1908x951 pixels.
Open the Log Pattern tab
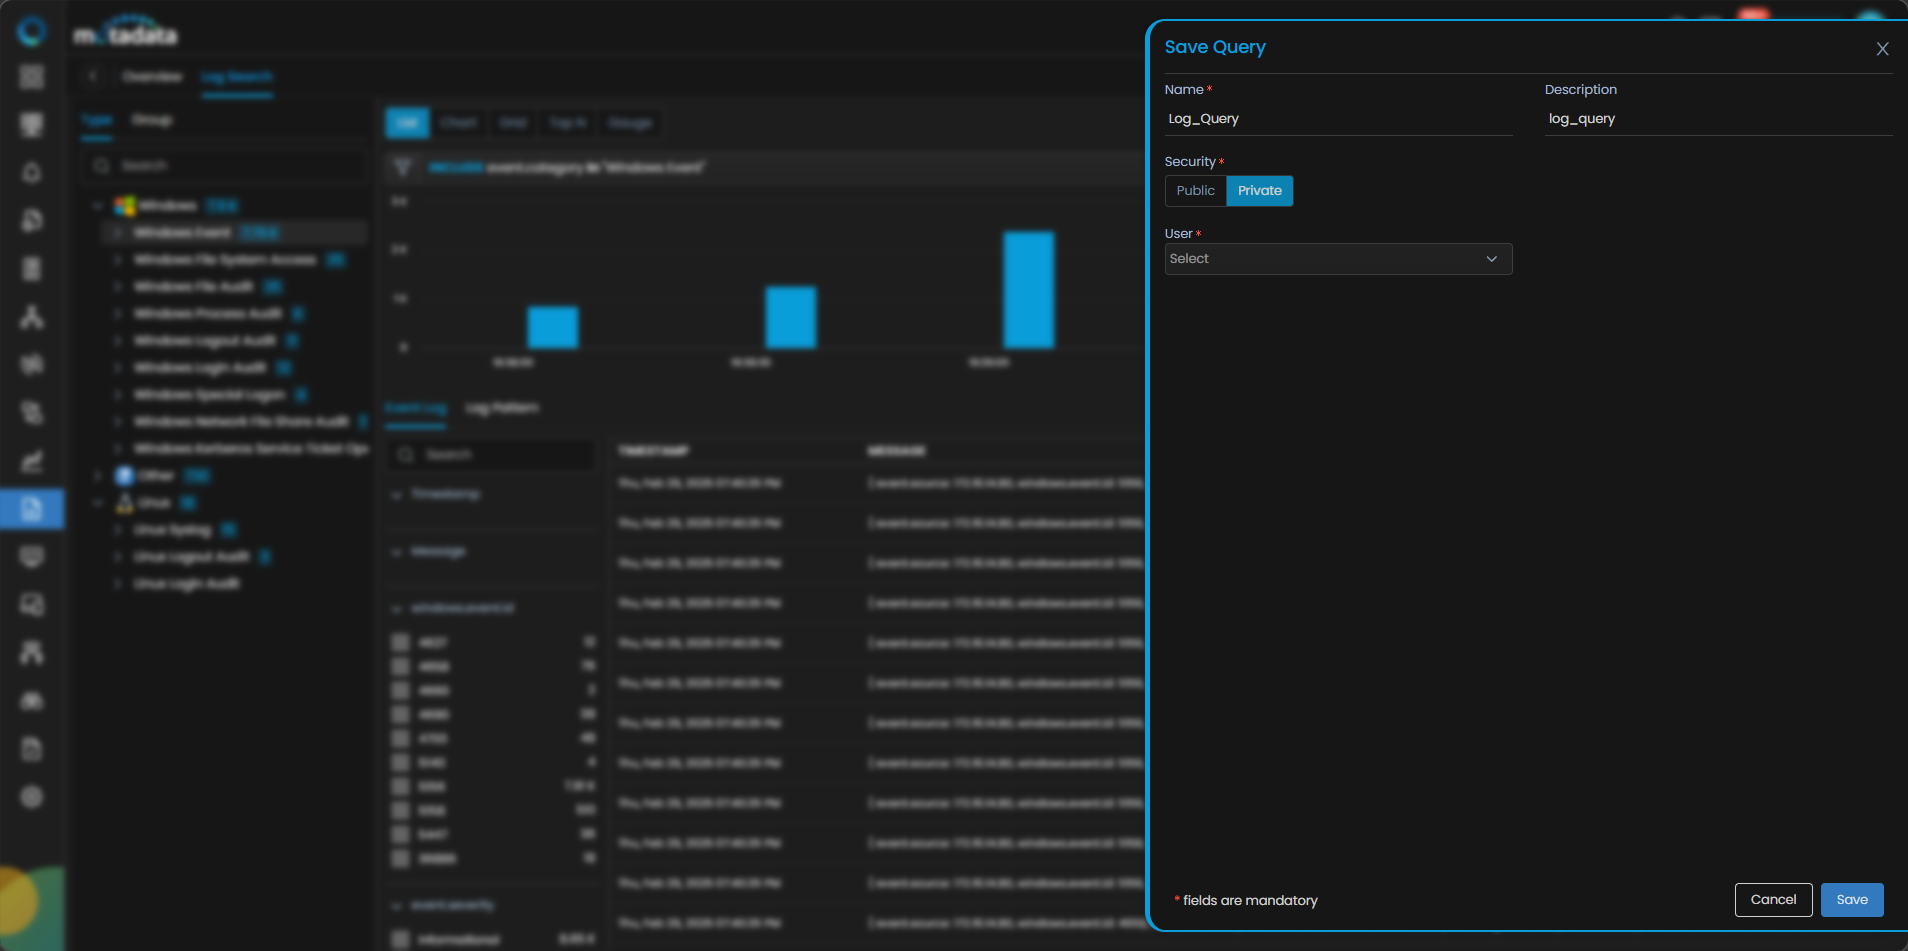pos(502,408)
